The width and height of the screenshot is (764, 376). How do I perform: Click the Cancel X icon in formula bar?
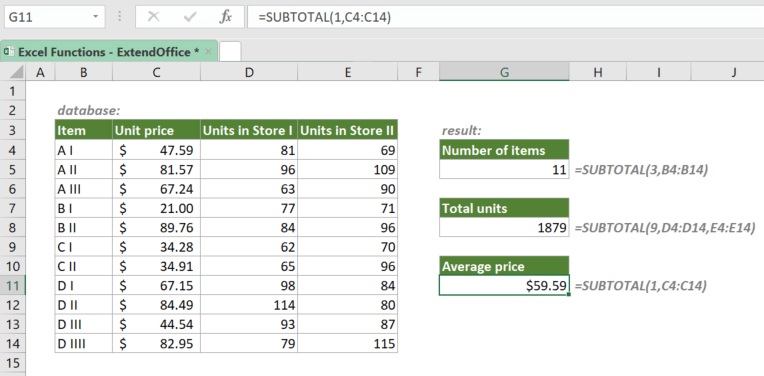(153, 17)
